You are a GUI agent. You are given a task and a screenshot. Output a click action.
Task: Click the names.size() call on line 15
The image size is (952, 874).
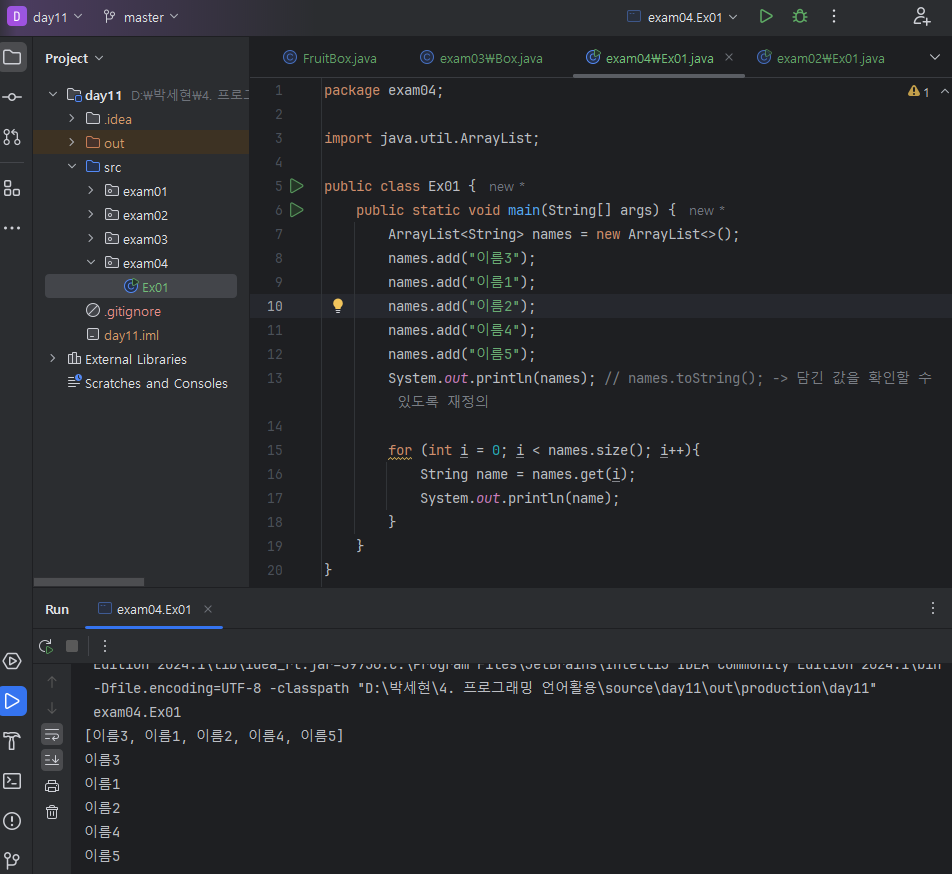(x=595, y=450)
